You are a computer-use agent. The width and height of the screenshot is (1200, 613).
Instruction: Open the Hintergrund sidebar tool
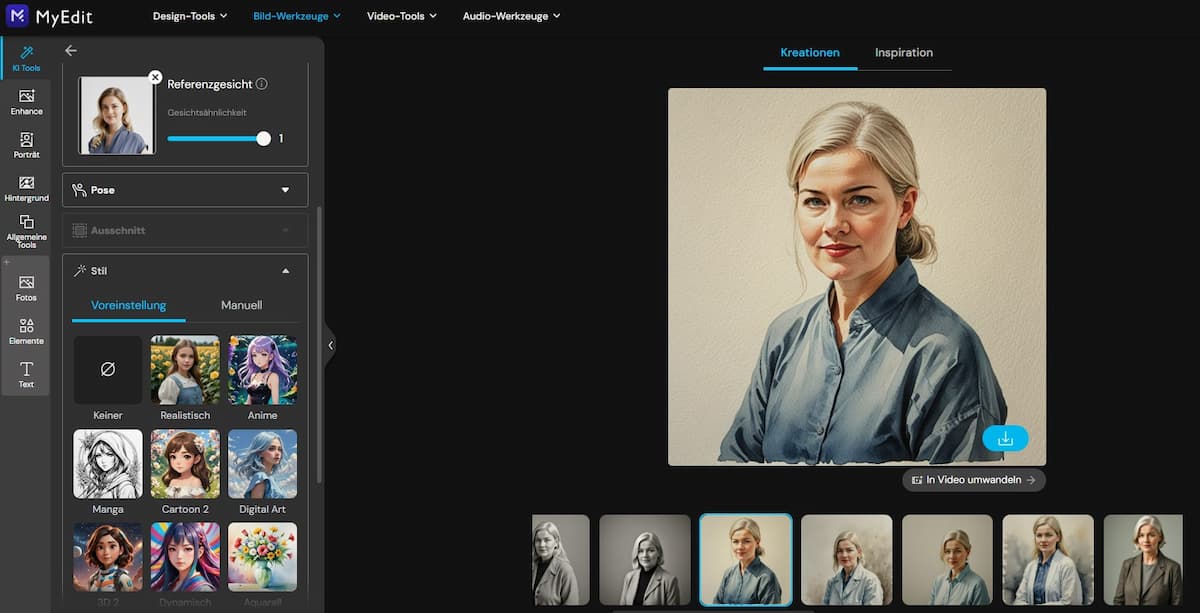[26, 188]
